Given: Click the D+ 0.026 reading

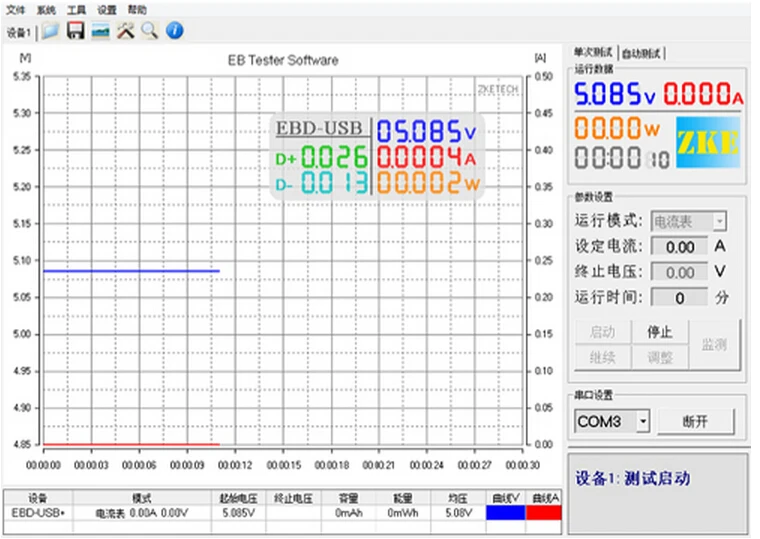Looking at the screenshot, I should (321, 158).
